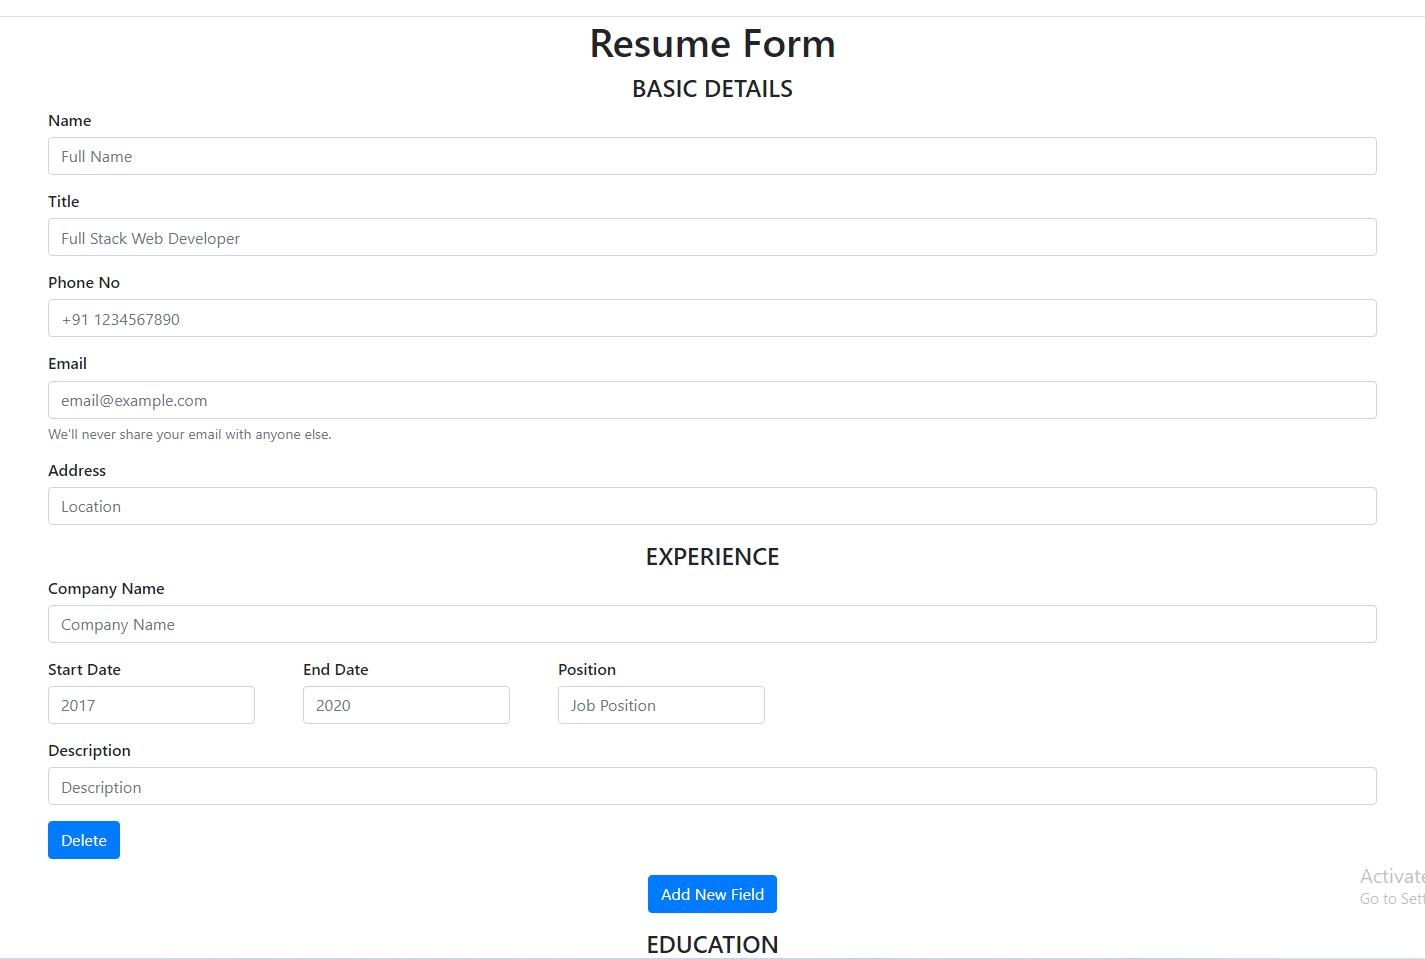Click the Title field showing Full Stack Web Developer
The width and height of the screenshot is (1425, 959).
tap(712, 237)
